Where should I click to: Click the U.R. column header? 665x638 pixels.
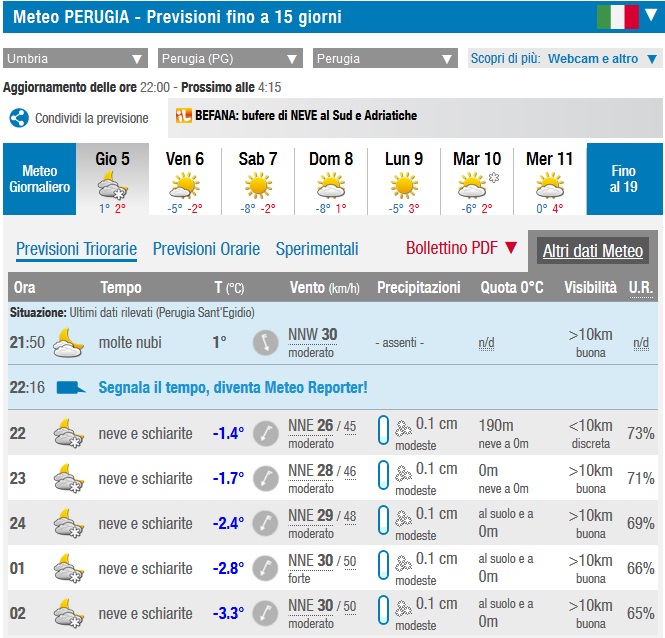(x=640, y=287)
